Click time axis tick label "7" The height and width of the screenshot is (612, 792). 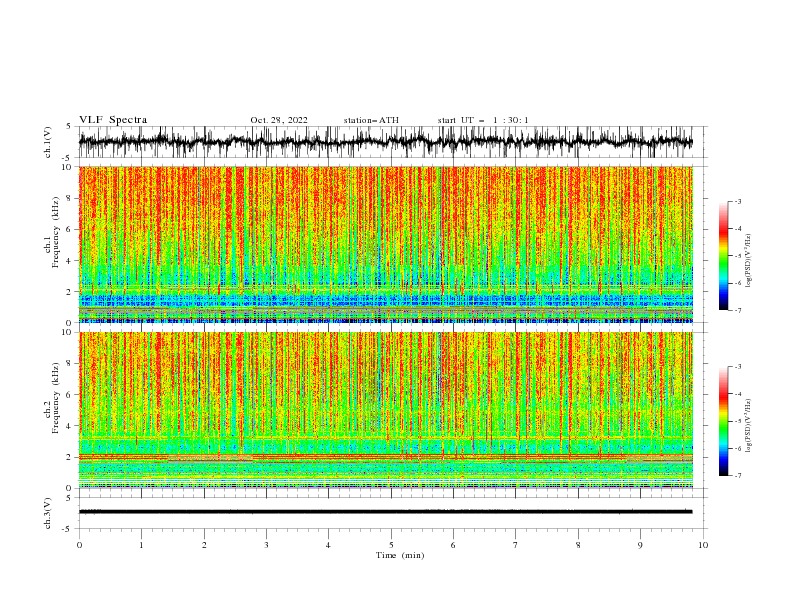click(516, 545)
